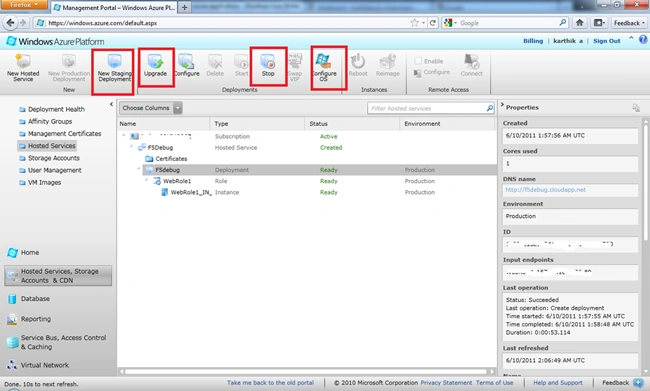Open Feedback dropdown in Firefox toolbar
Viewport: 650px width, 391px height.
[629, 23]
